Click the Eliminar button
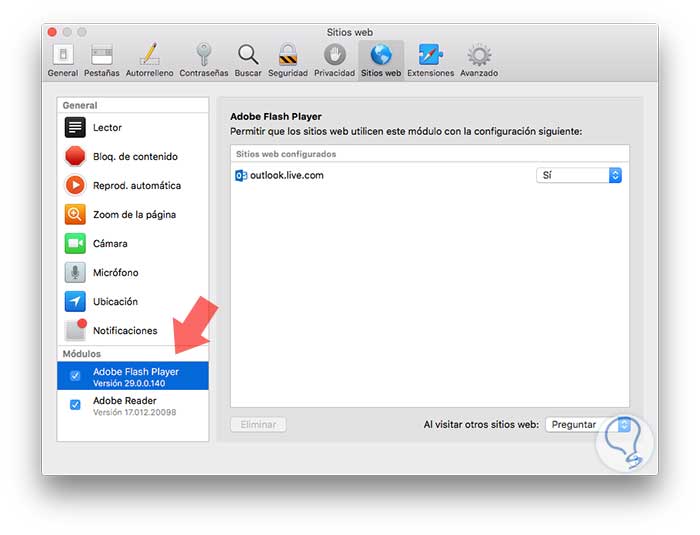Viewport: 700px width, 535px height. (258, 424)
